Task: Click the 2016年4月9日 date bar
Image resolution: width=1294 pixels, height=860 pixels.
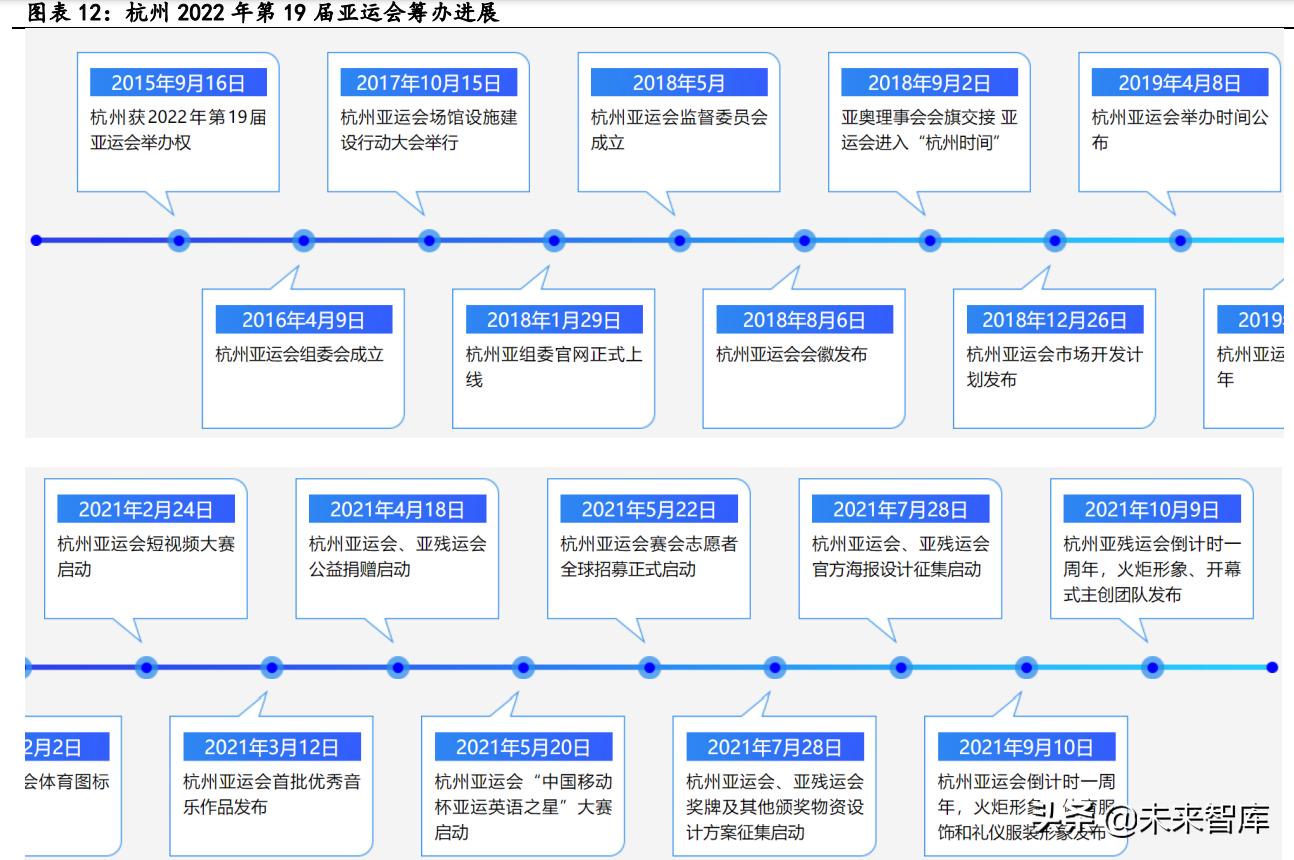Action: (303, 320)
